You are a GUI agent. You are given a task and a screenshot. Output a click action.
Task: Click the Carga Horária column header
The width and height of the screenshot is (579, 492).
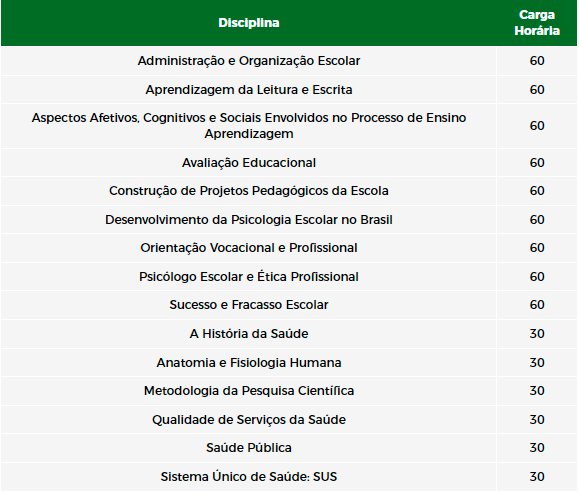point(537,23)
